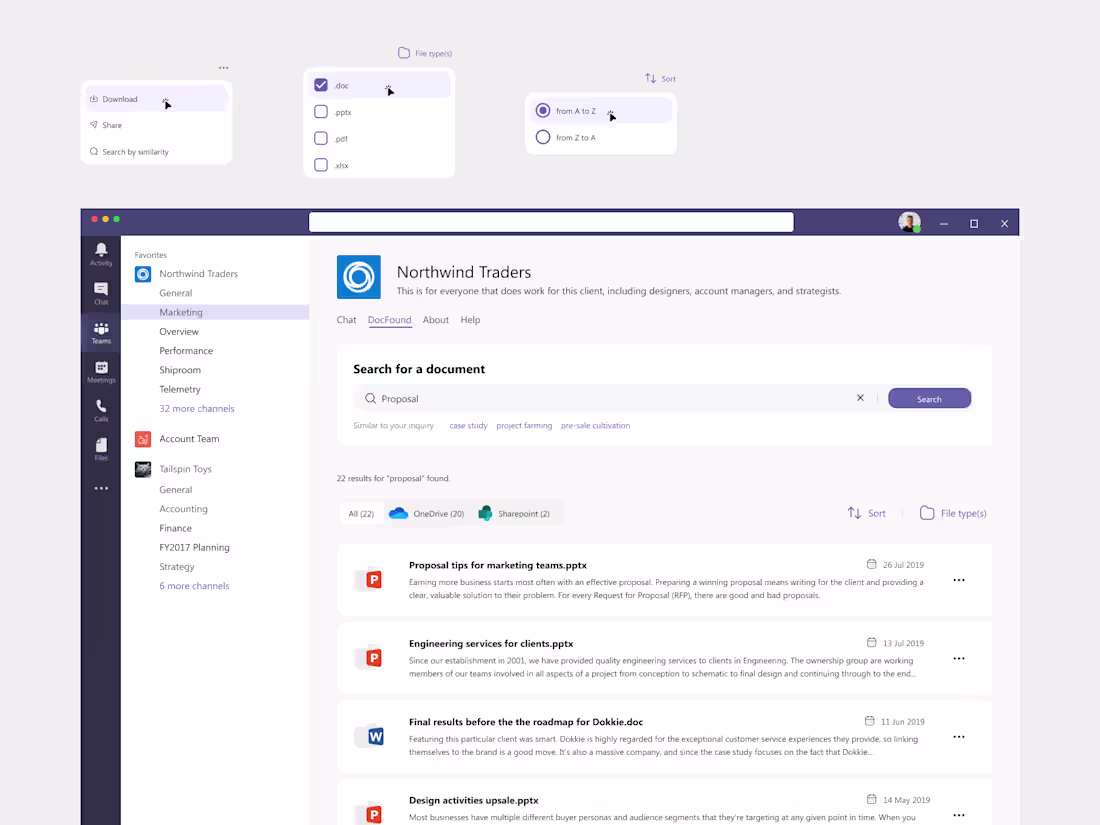Click the user profile avatar
The image size is (1100, 825).
point(909,223)
